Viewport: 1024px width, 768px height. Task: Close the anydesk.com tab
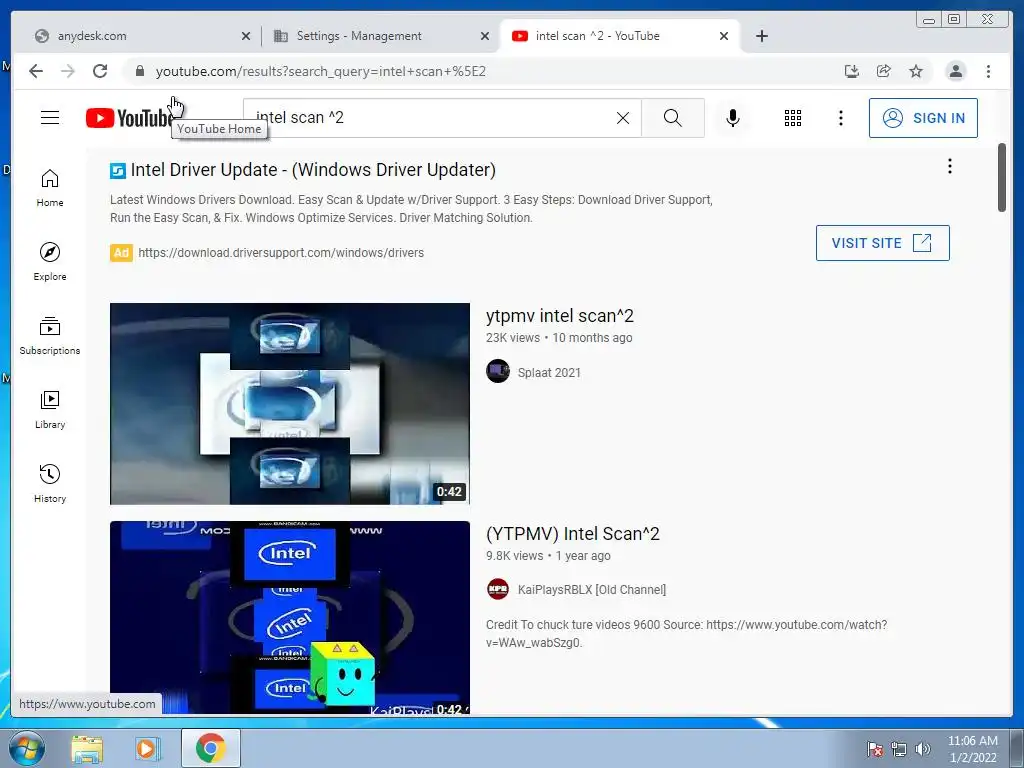(x=246, y=37)
